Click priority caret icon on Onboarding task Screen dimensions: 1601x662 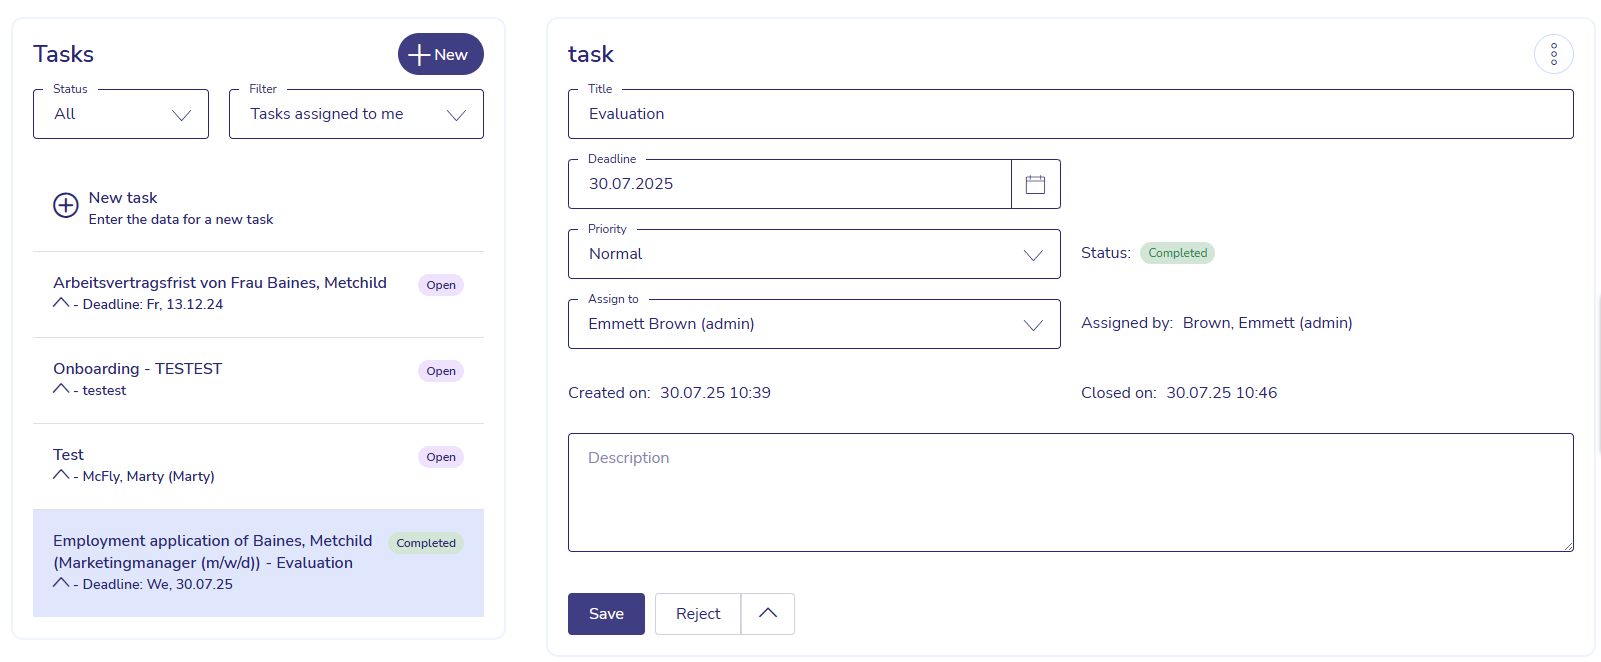(x=61, y=389)
